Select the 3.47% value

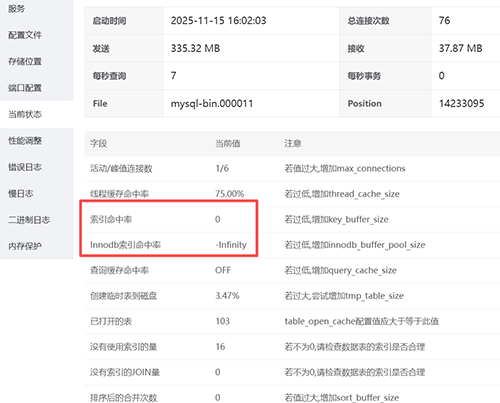pos(227,296)
